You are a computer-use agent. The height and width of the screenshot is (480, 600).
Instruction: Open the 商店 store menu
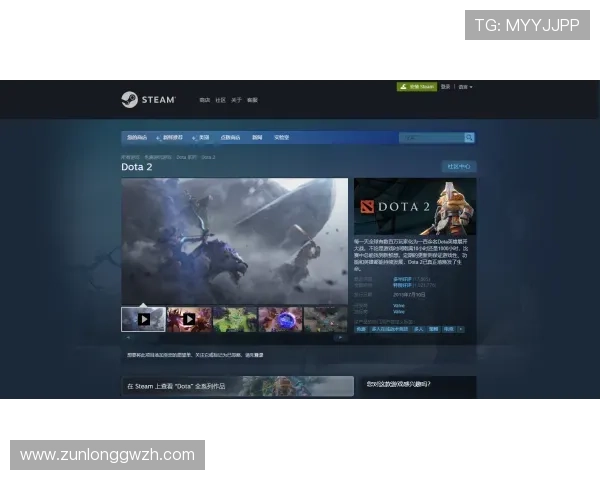[x=205, y=100]
